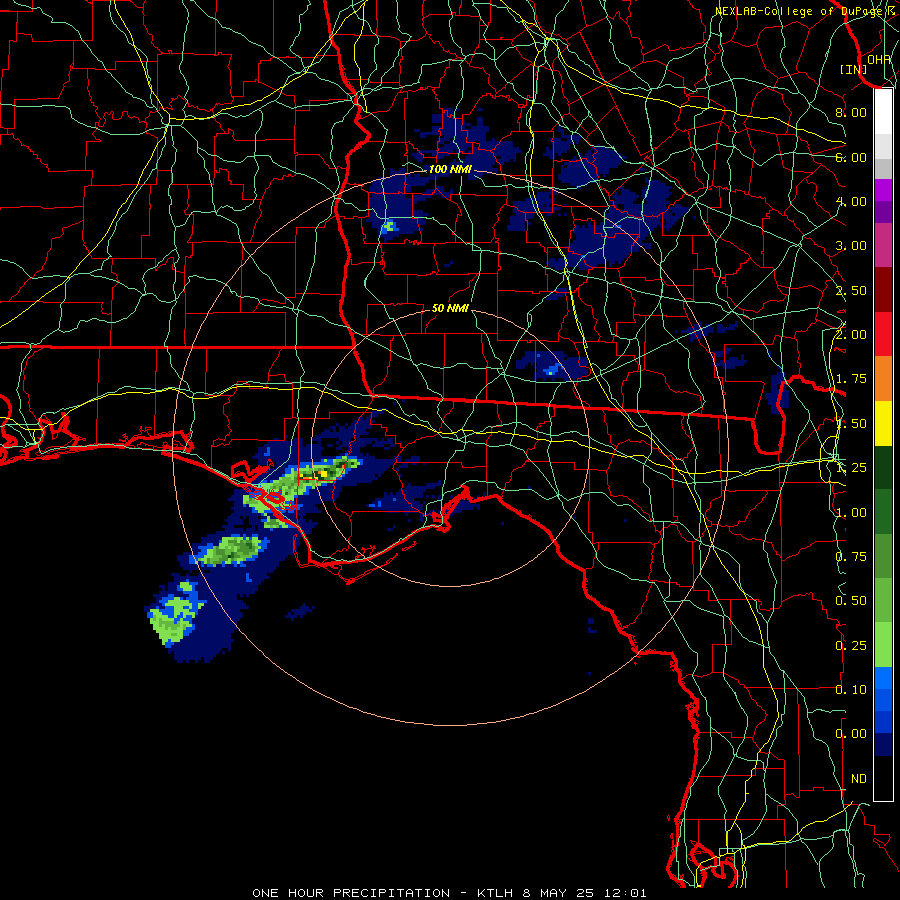Pick the darkest green swatch beside 1.25

click(x=883, y=467)
